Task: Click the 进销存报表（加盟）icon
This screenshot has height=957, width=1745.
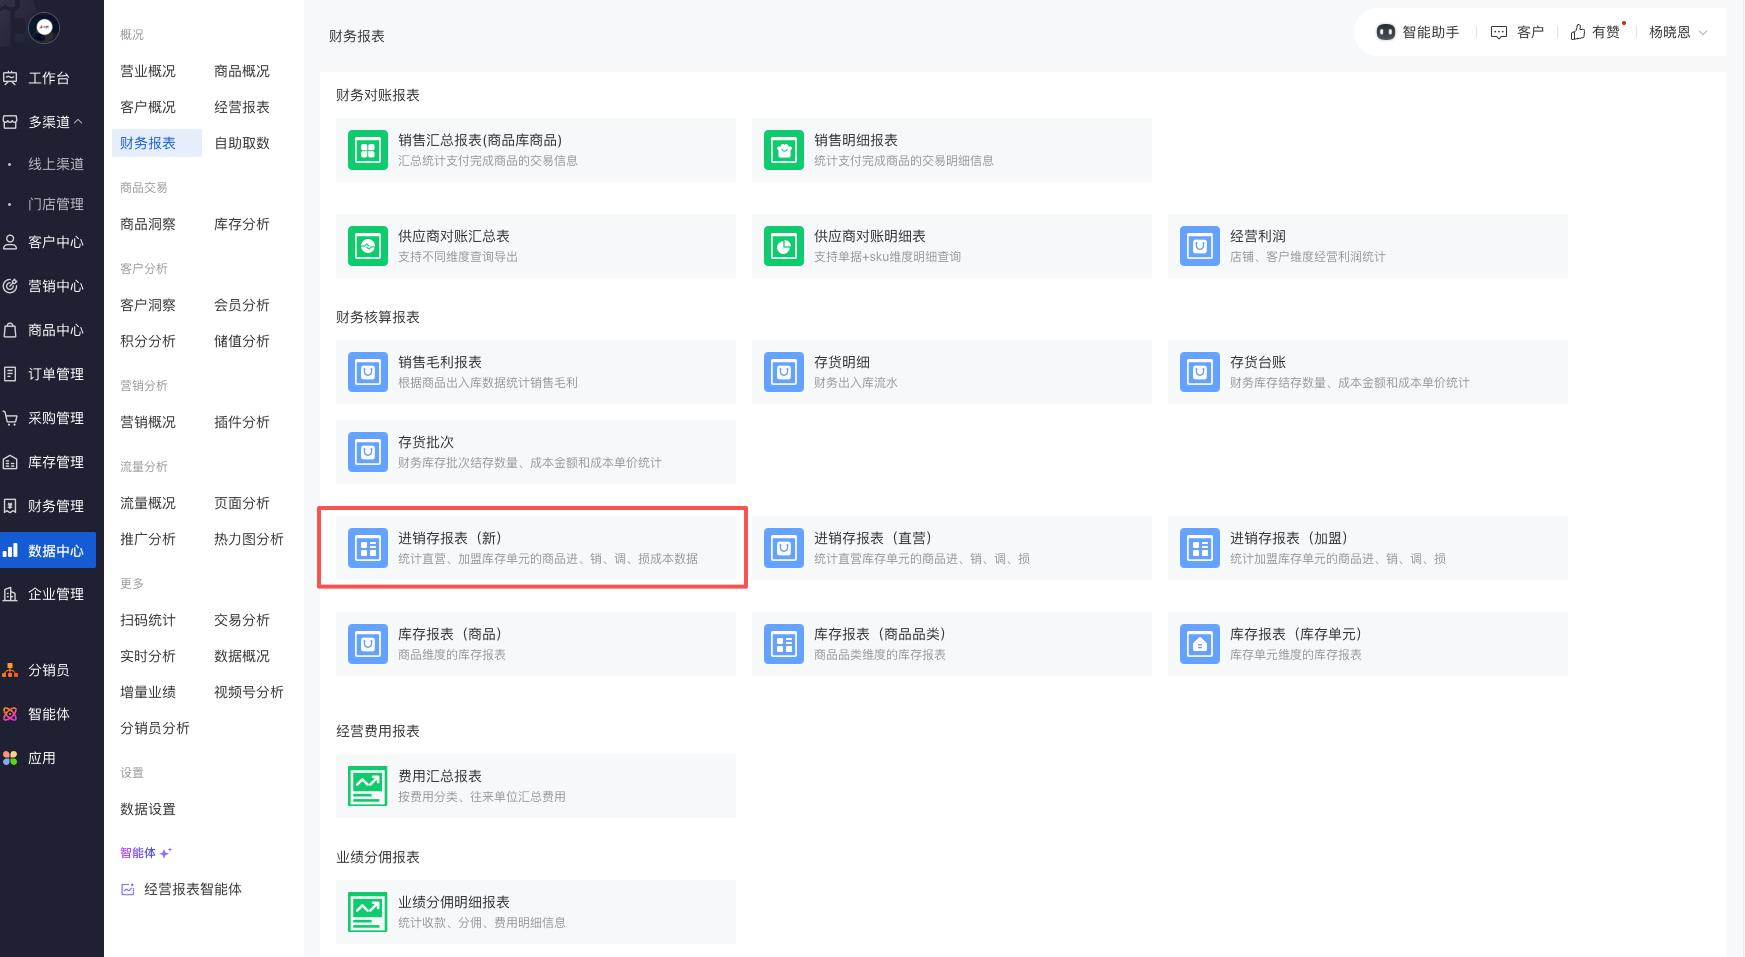Action: (x=1200, y=549)
